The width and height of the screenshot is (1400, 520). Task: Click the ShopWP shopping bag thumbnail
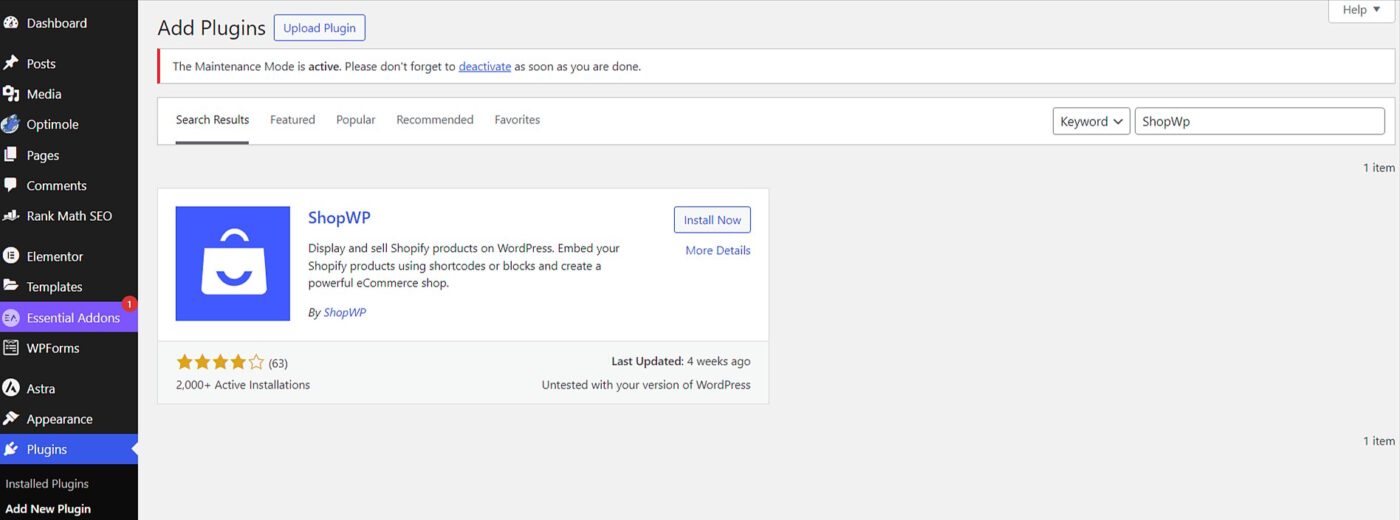pos(233,264)
